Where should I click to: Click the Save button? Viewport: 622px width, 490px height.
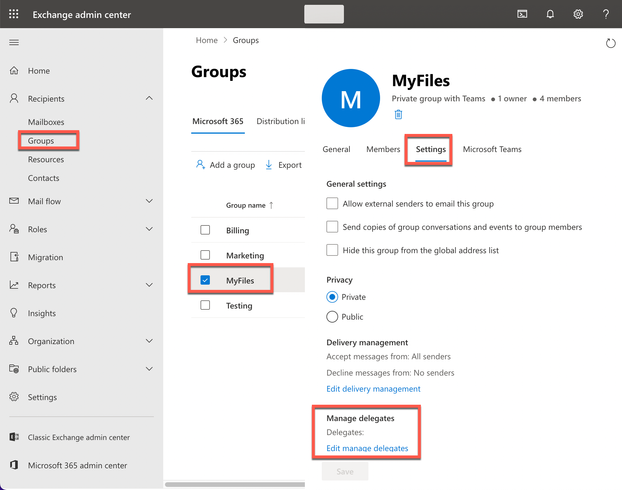point(345,471)
